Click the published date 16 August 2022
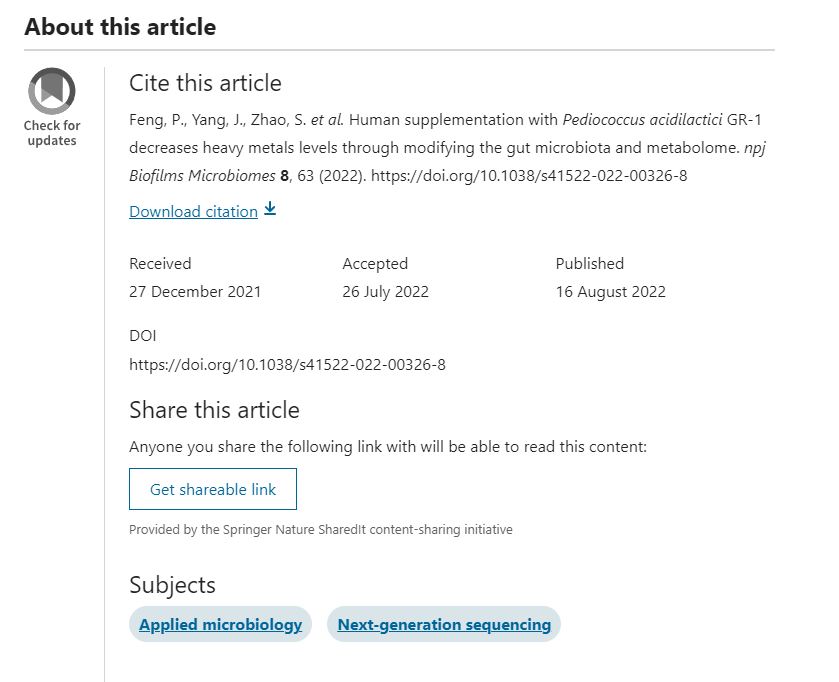 click(x=610, y=292)
